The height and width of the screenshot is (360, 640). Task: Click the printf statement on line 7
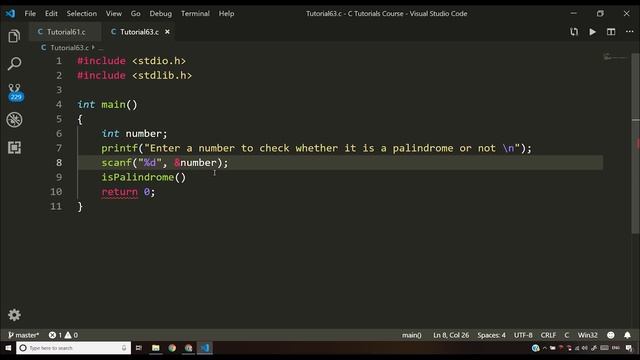click(317, 148)
